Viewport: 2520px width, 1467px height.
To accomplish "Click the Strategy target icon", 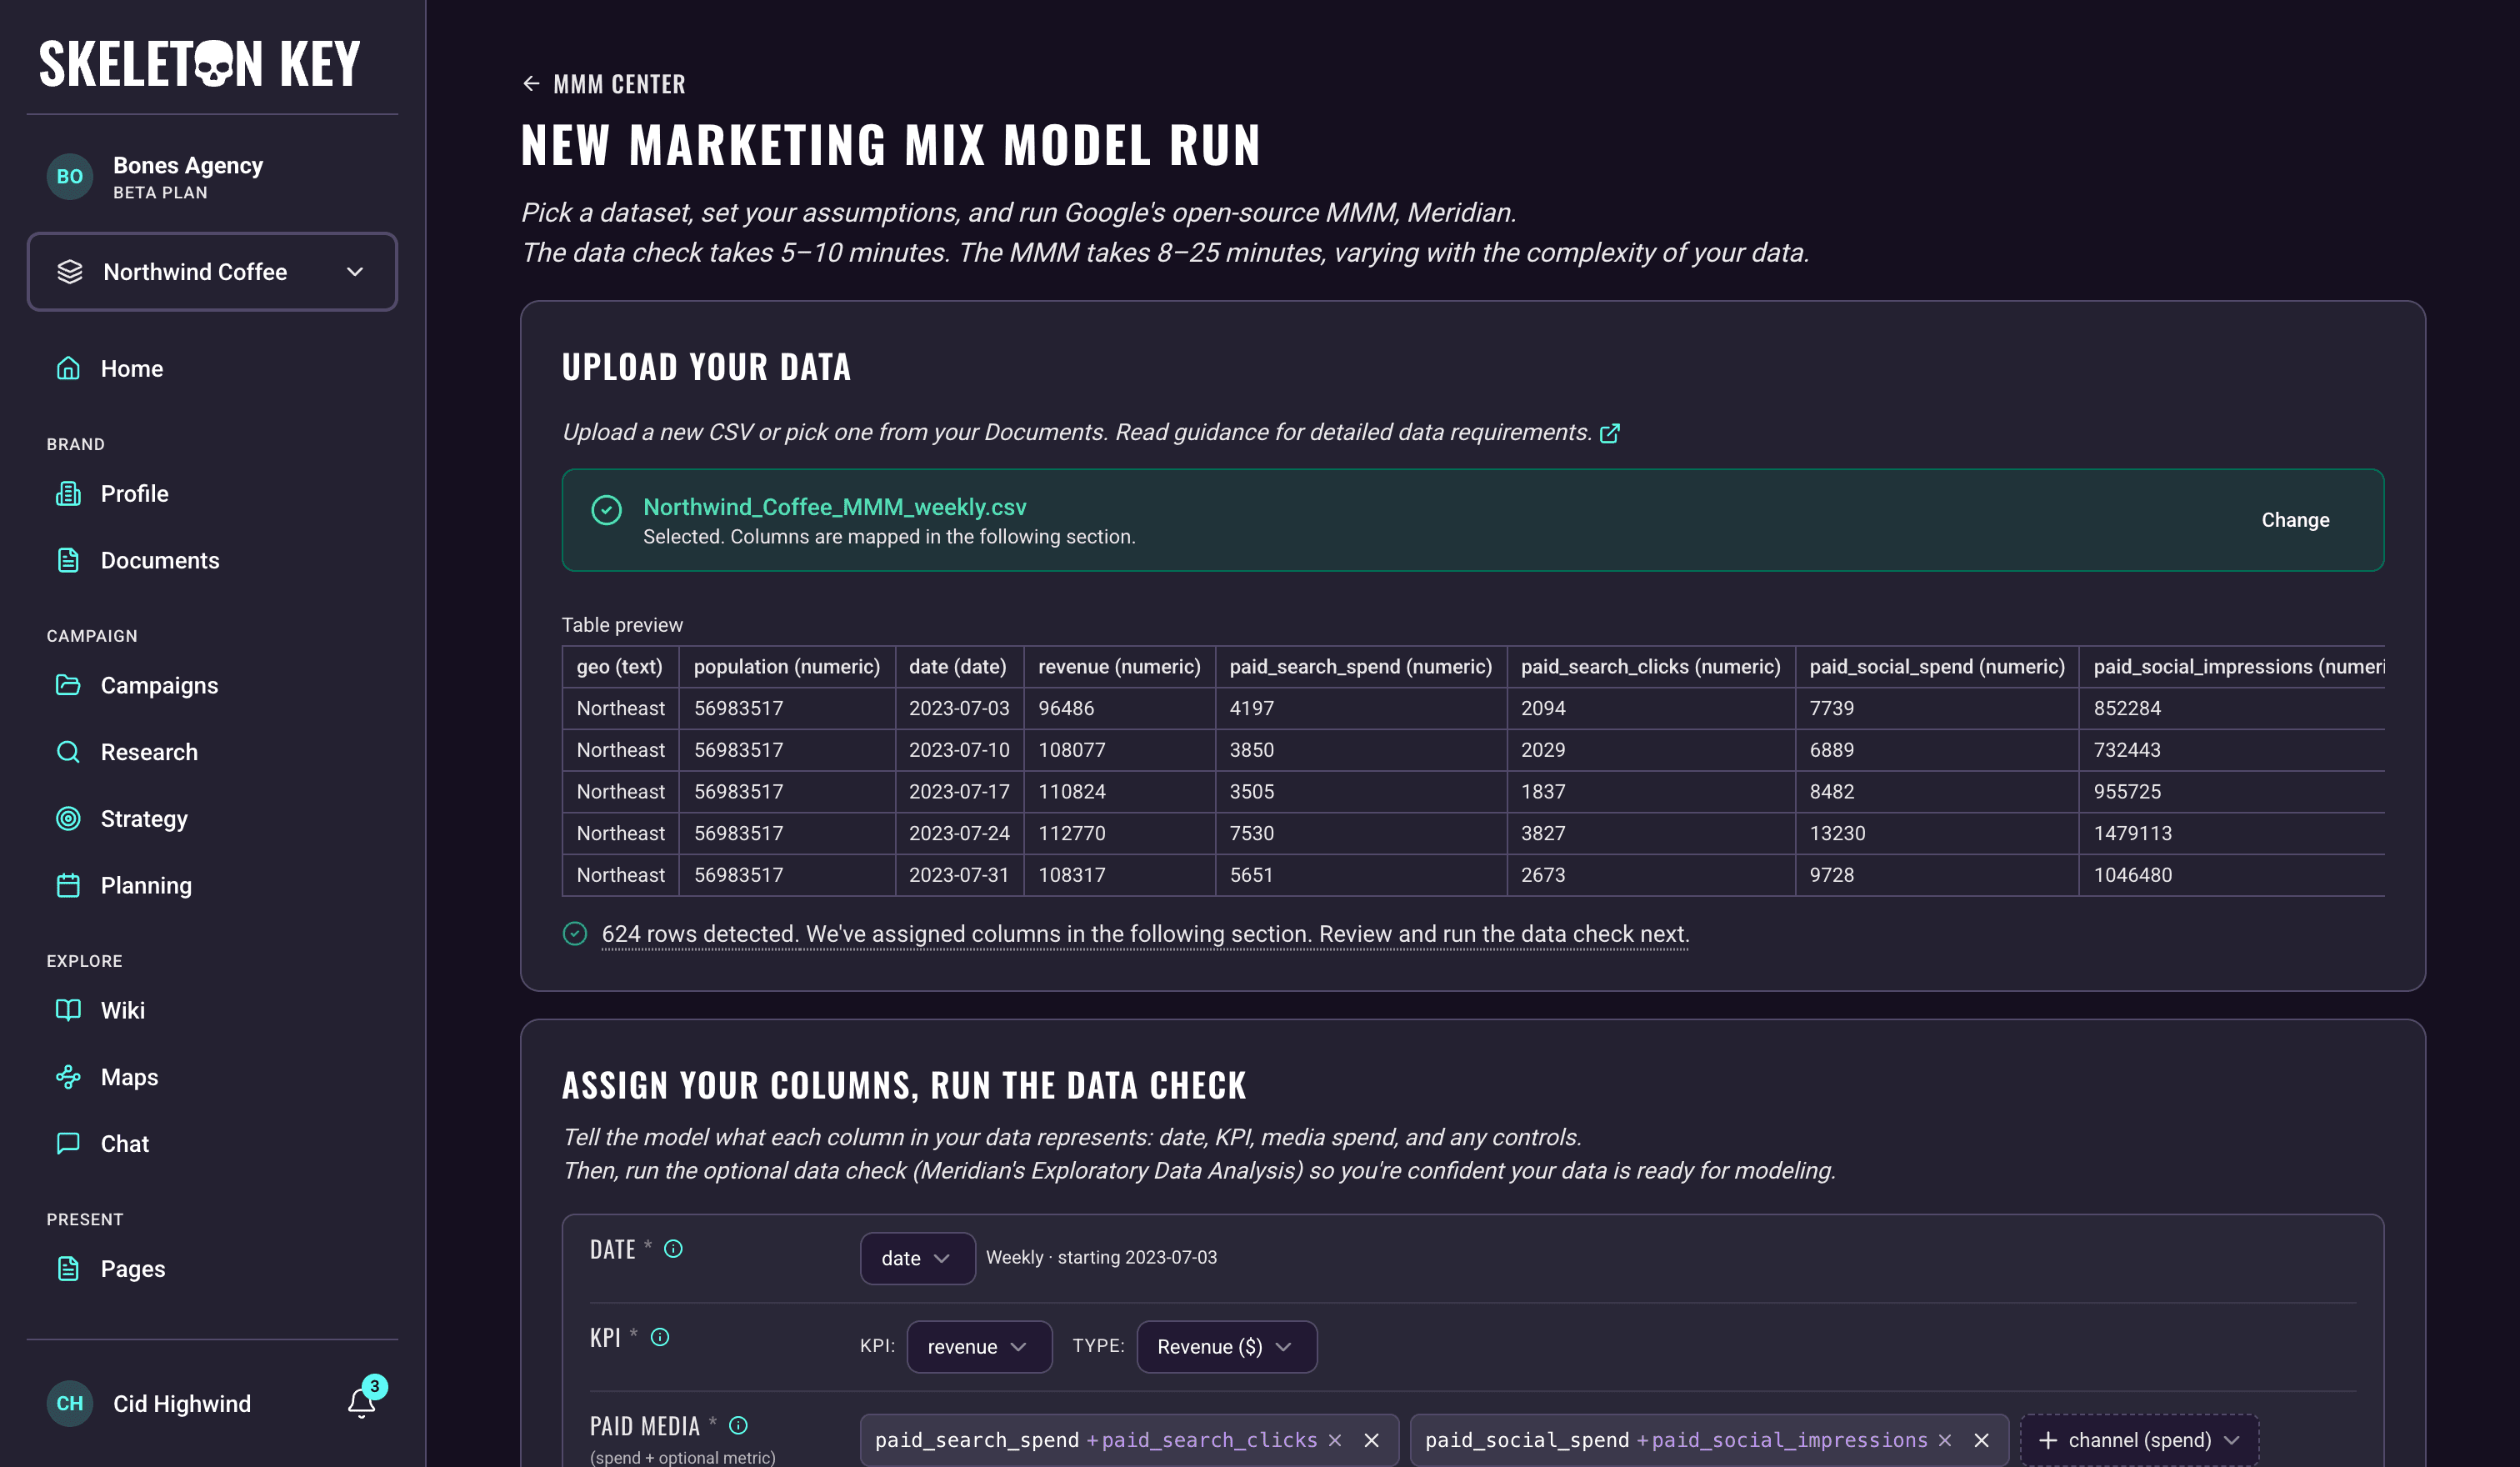I will (x=68, y=818).
